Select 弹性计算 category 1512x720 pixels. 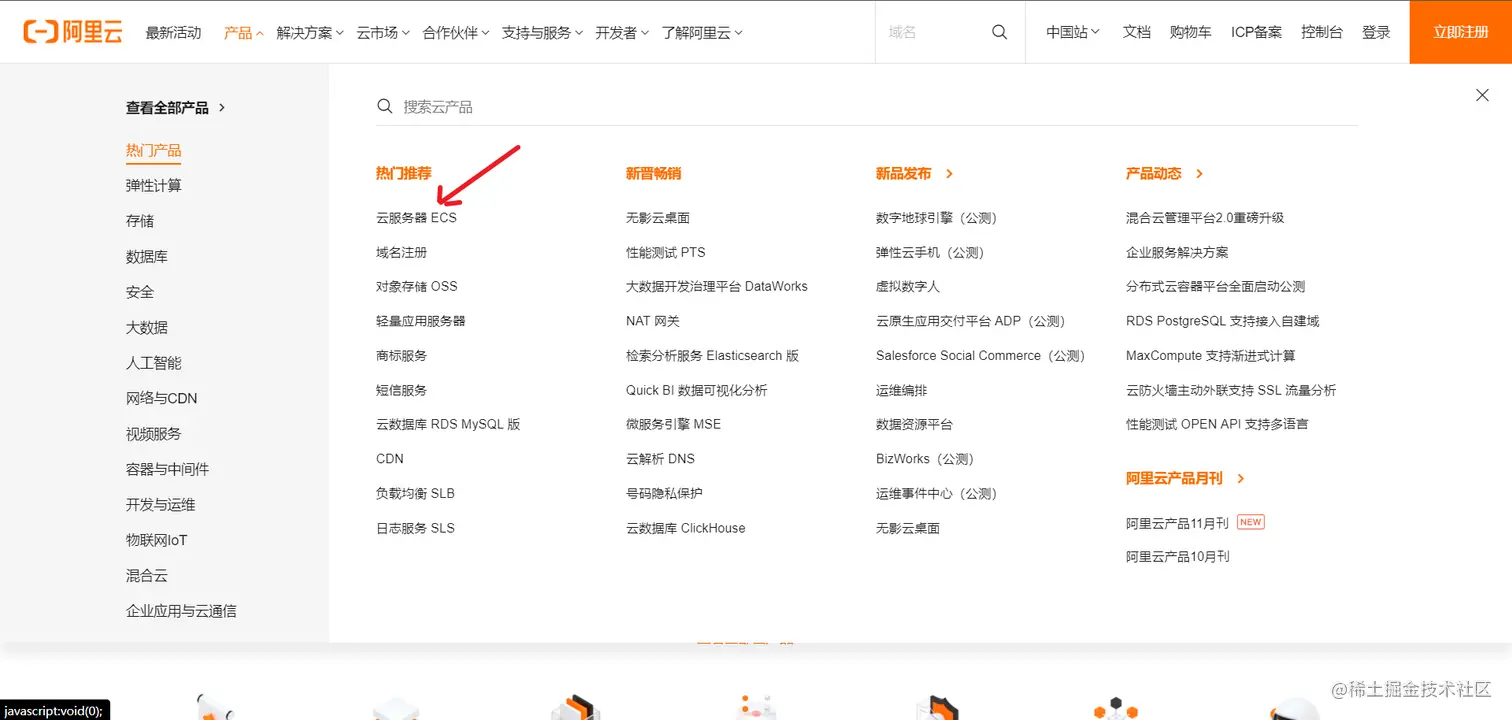point(153,185)
